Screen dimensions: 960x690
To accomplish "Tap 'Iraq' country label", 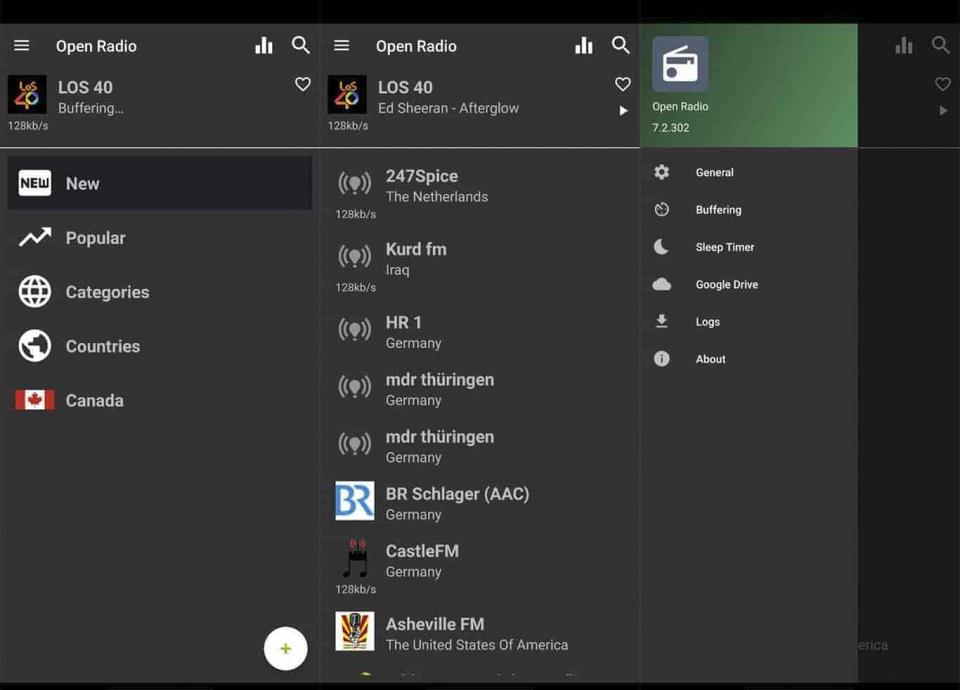I will (397, 270).
